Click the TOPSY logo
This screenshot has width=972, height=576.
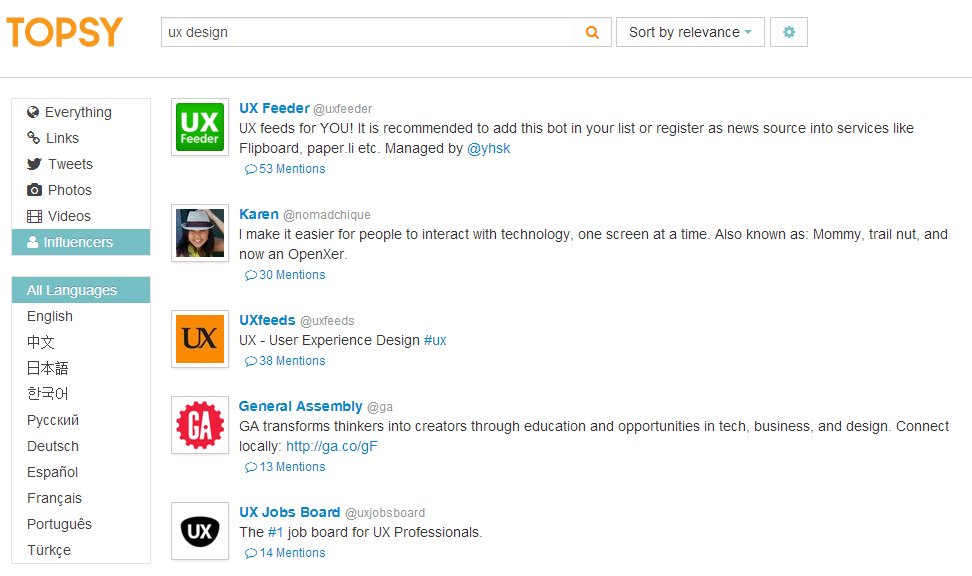click(x=64, y=32)
